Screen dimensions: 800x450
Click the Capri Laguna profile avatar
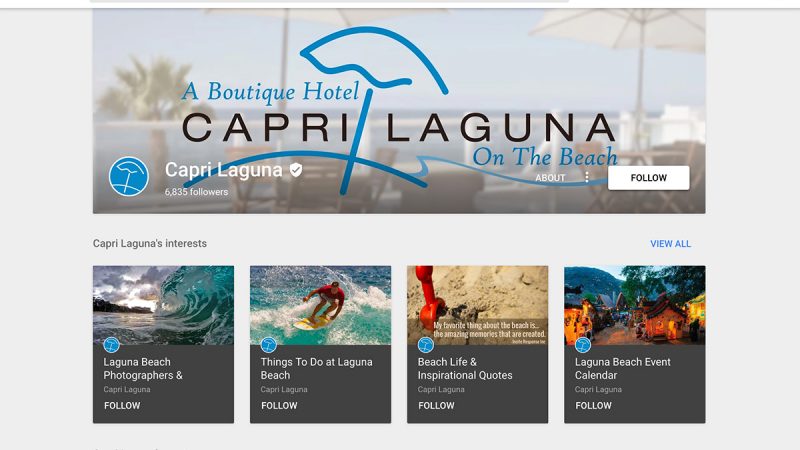(x=129, y=177)
